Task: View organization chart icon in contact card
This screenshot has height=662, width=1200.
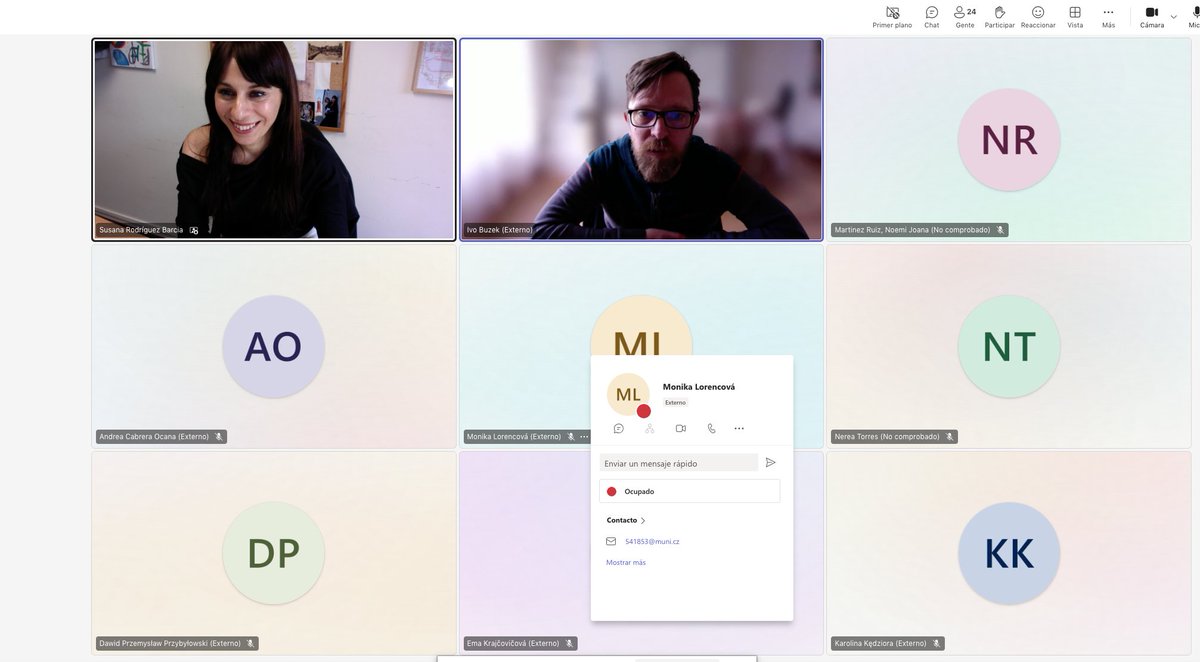Action: 650,428
